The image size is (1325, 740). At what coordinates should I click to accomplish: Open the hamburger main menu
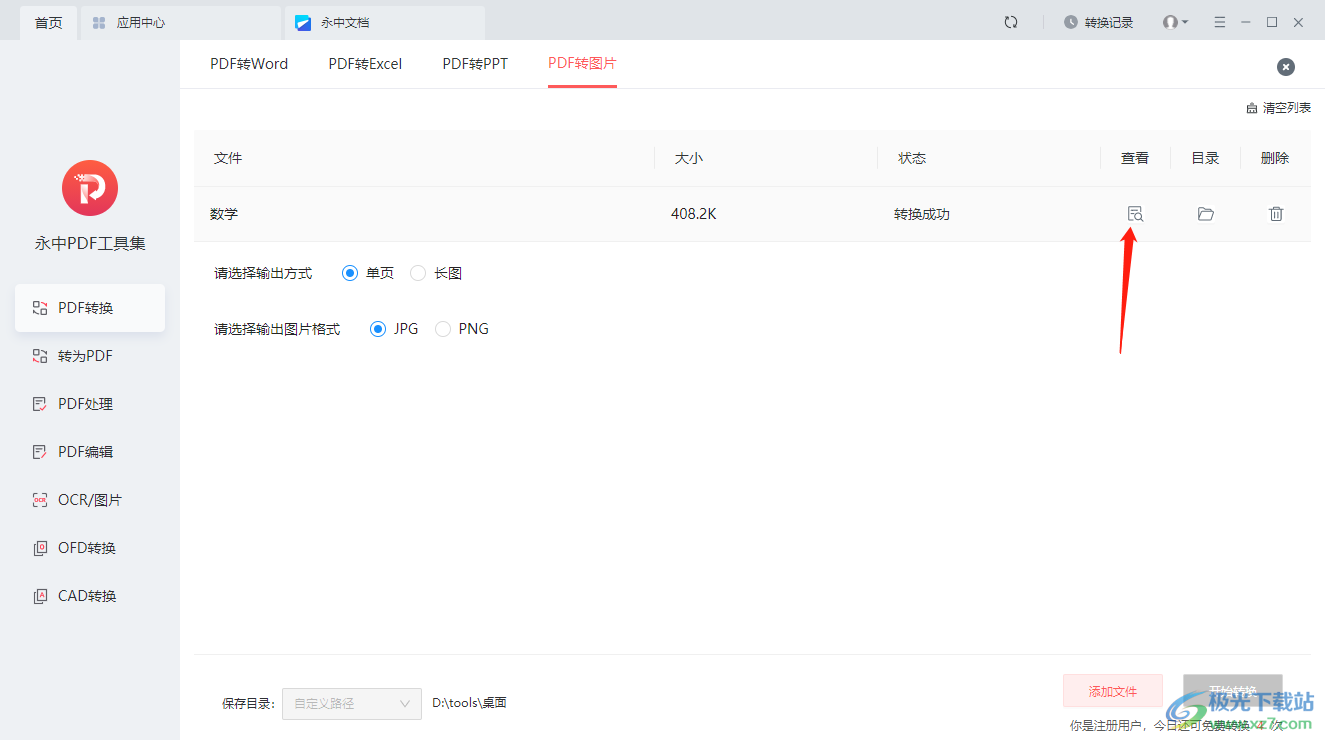tap(1219, 22)
